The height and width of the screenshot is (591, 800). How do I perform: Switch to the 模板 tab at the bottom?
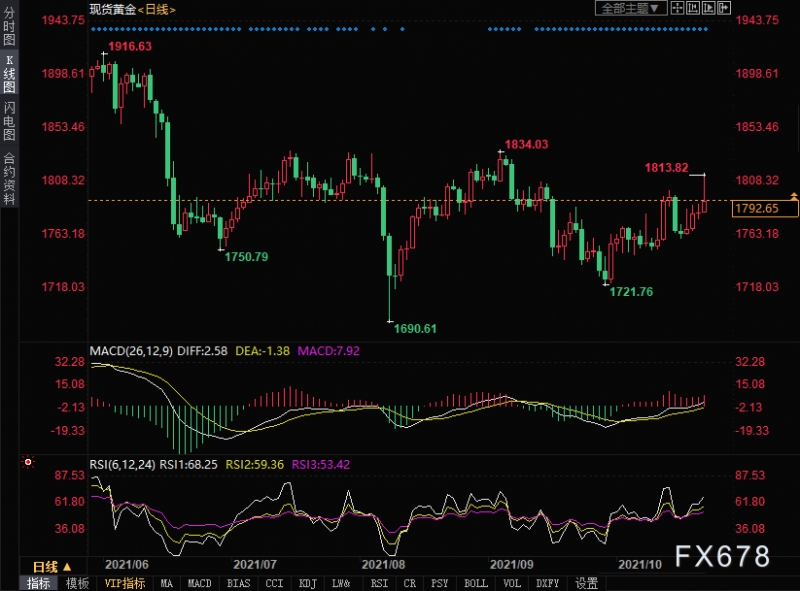(x=77, y=584)
